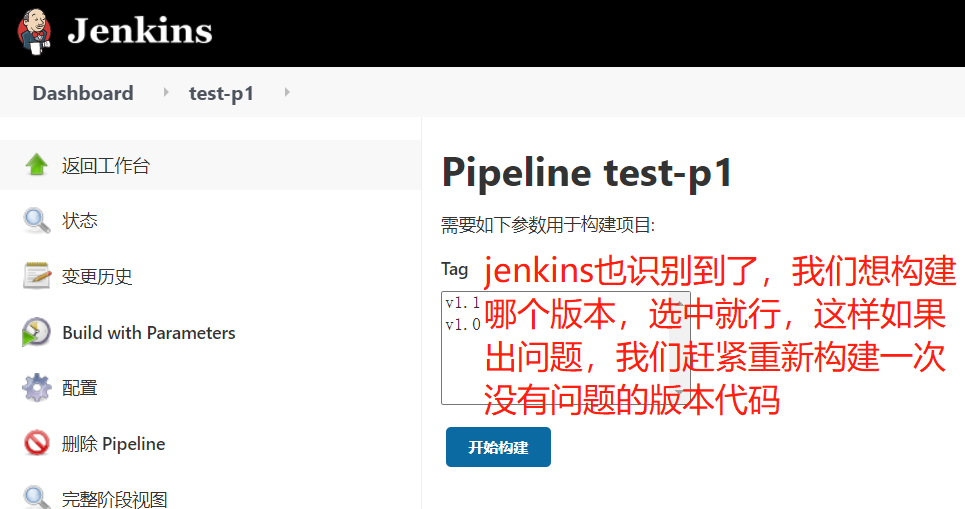Open the Dashboard breadcrumb link

tap(82, 93)
